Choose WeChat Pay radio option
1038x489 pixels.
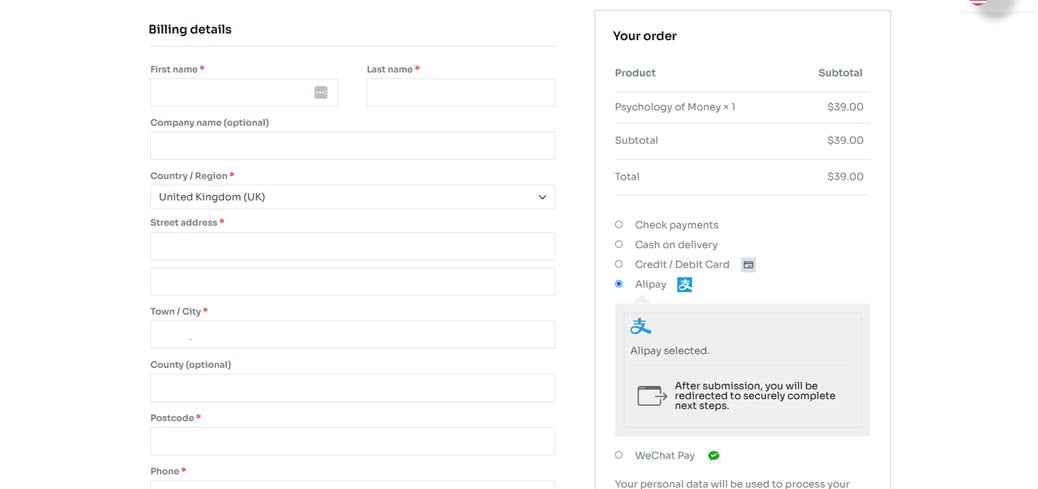[619, 456]
